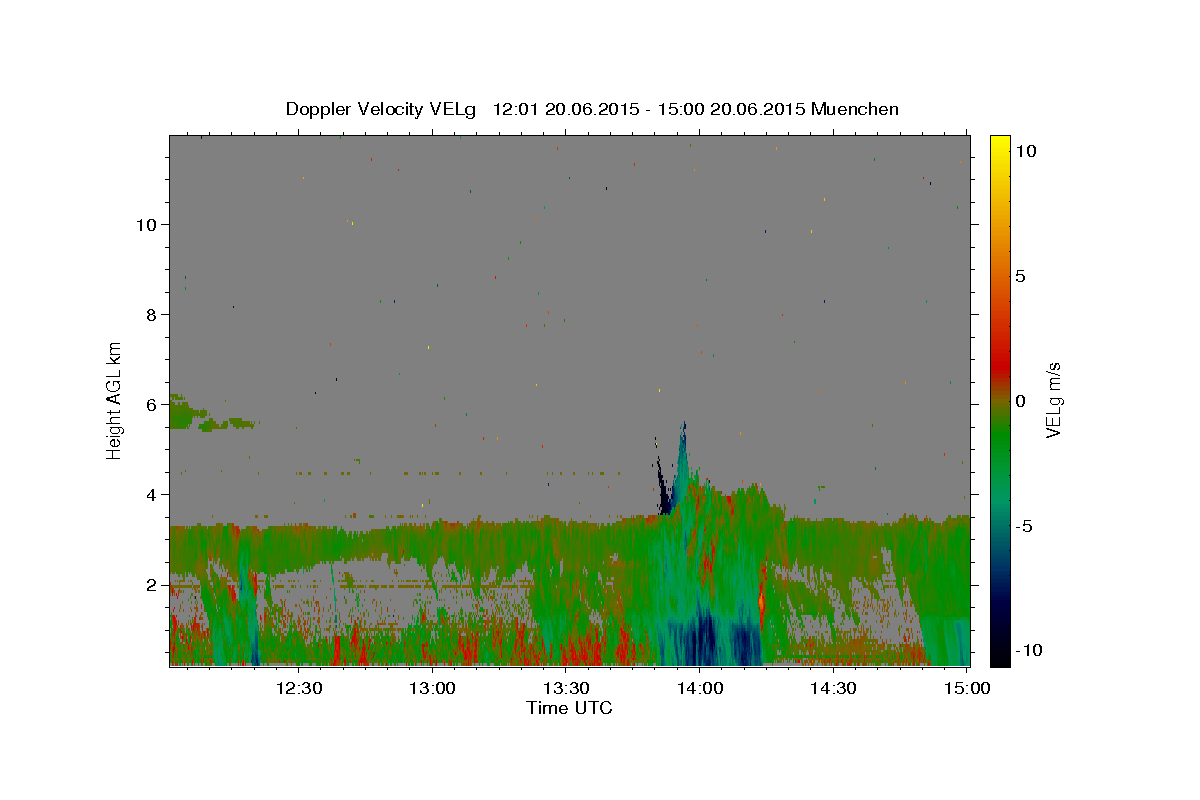Viewport: 1200px width, 800px height.
Task: Click the colorbar tick label '0'
Action: click(1021, 401)
